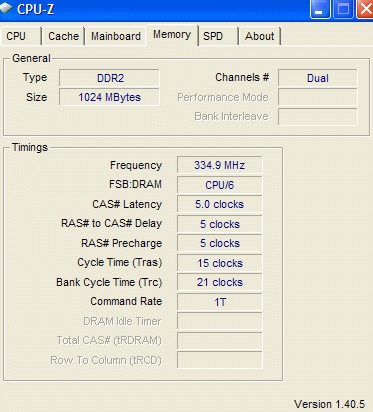The image size is (373, 412).
Task: Click the RAS# to CAS# Delay label
Action: click(x=111, y=223)
